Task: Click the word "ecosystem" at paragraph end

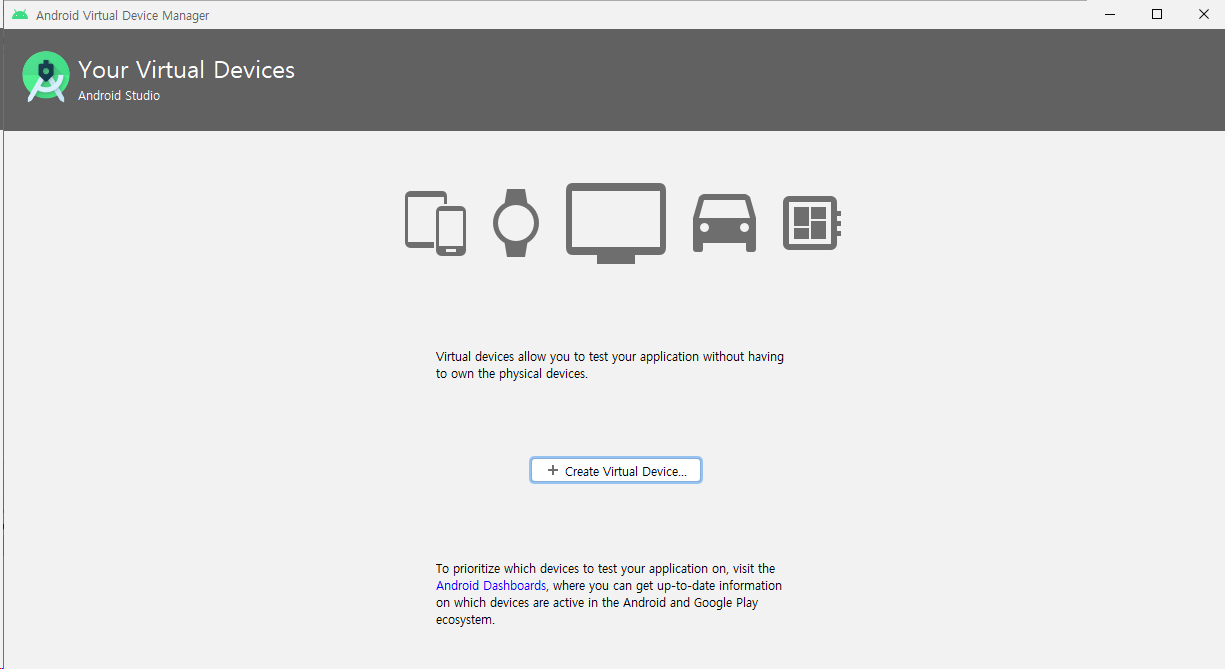Action: click(464, 620)
